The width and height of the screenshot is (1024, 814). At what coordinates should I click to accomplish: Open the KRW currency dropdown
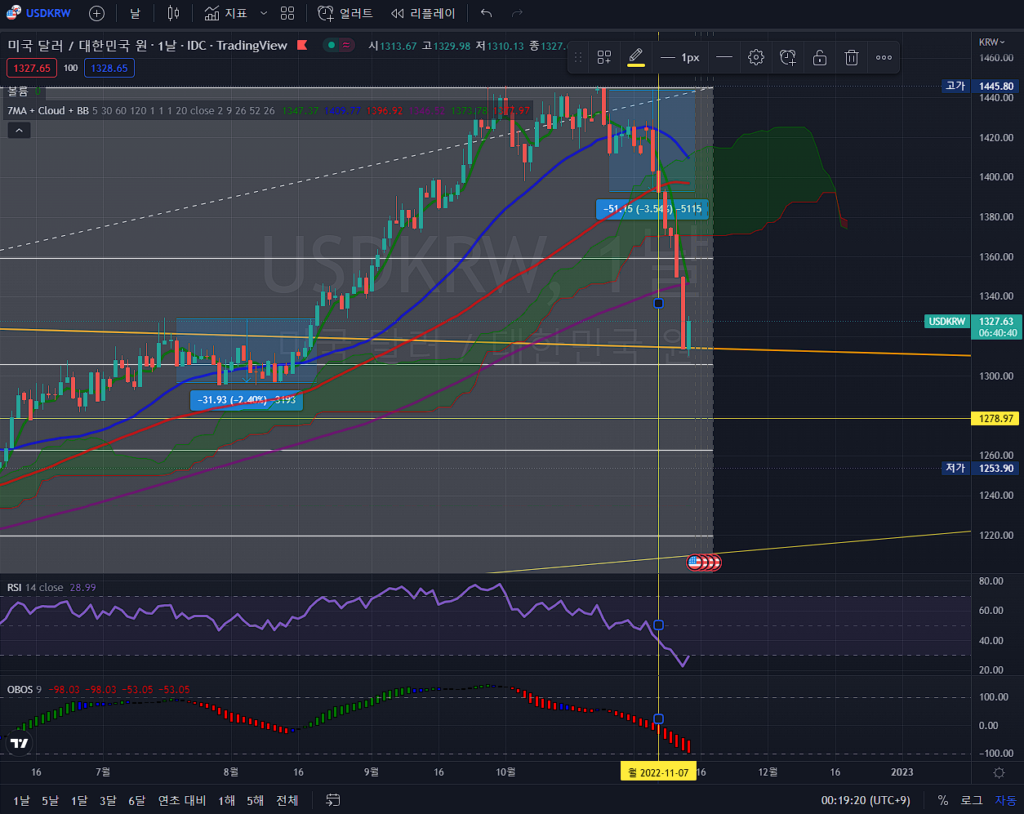pos(992,42)
